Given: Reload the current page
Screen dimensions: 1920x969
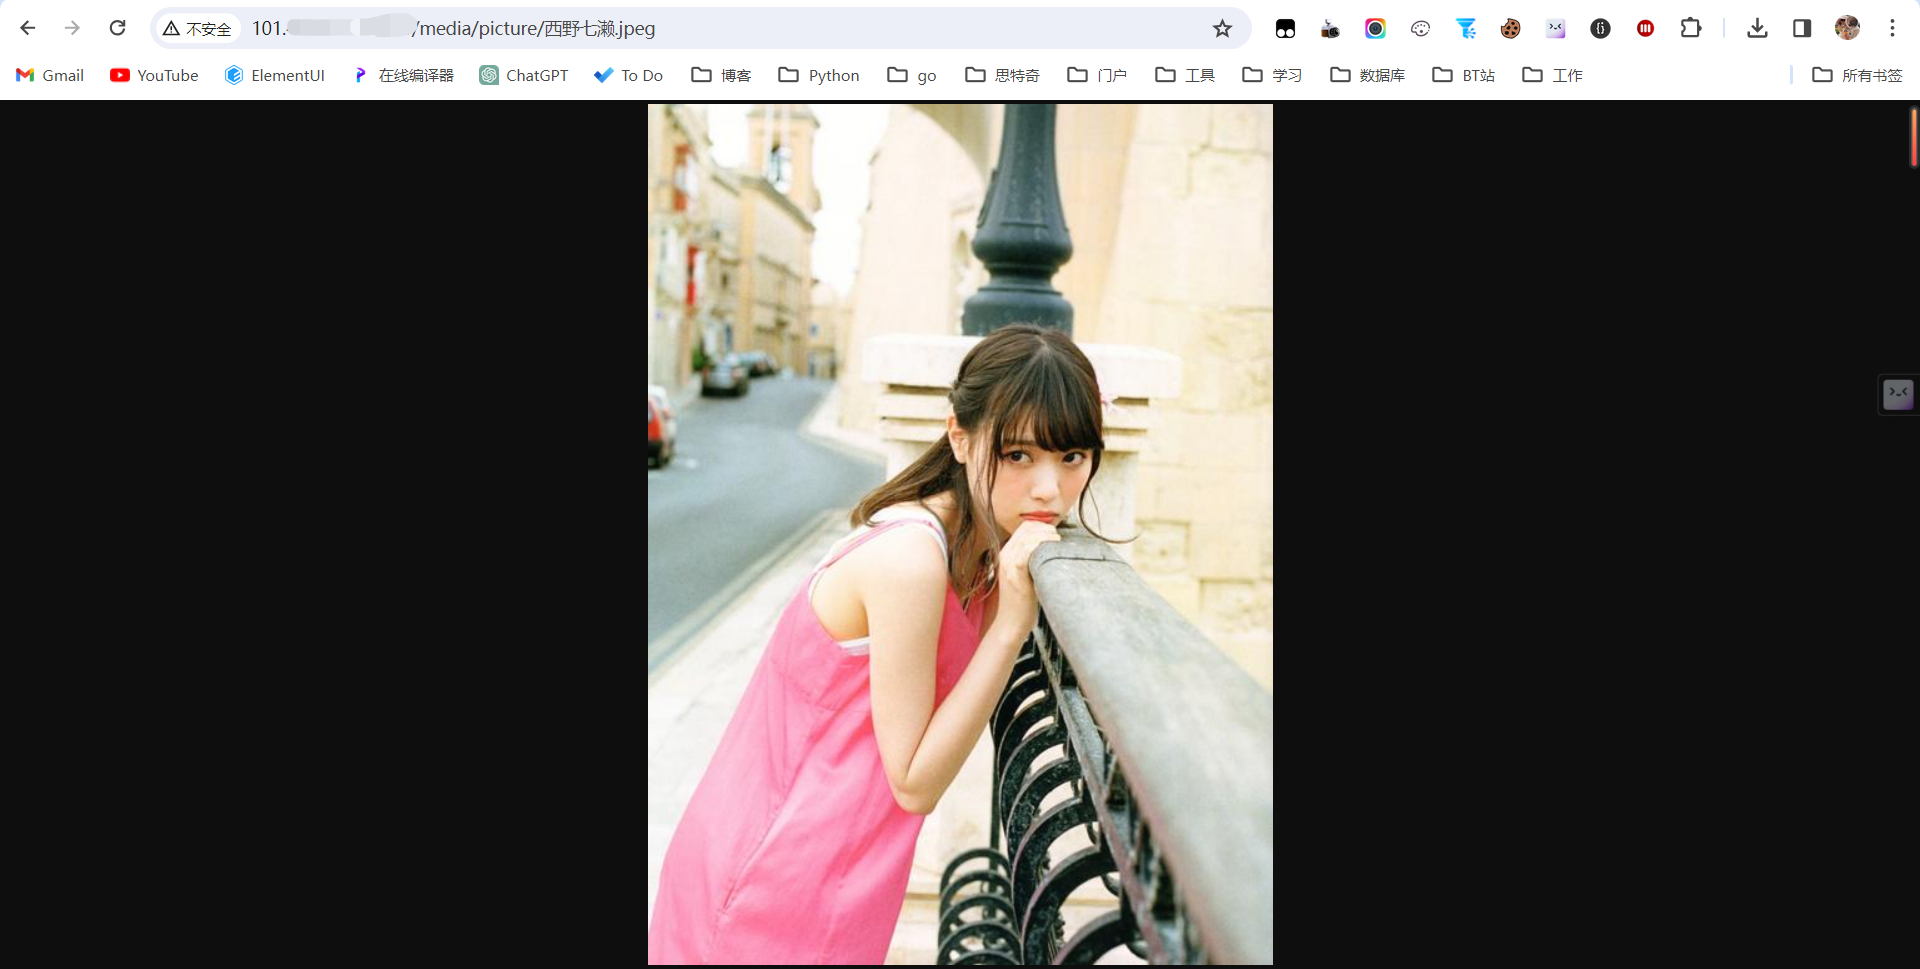Looking at the screenshot, I should pos(118,28).
